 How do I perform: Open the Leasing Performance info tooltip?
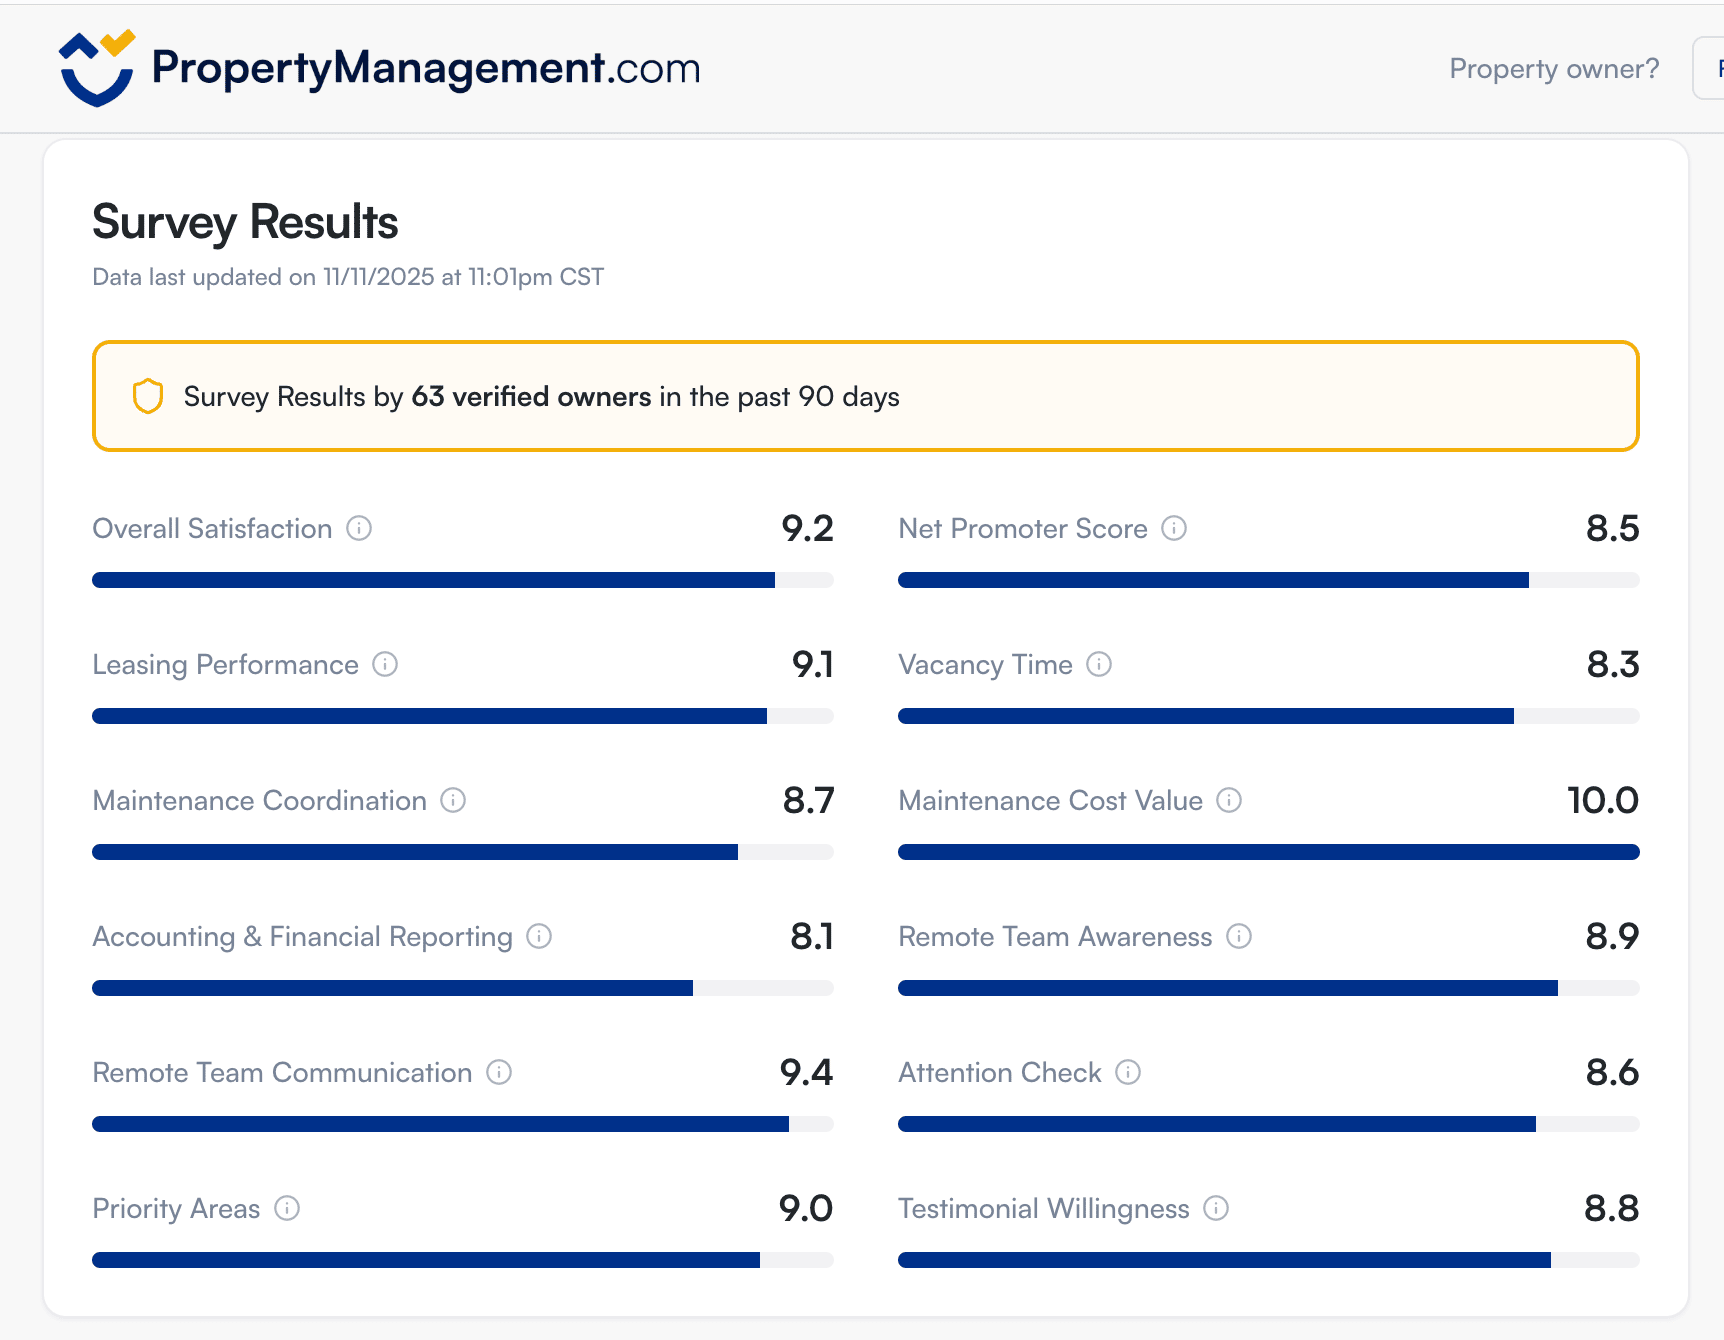click(385, 664)
